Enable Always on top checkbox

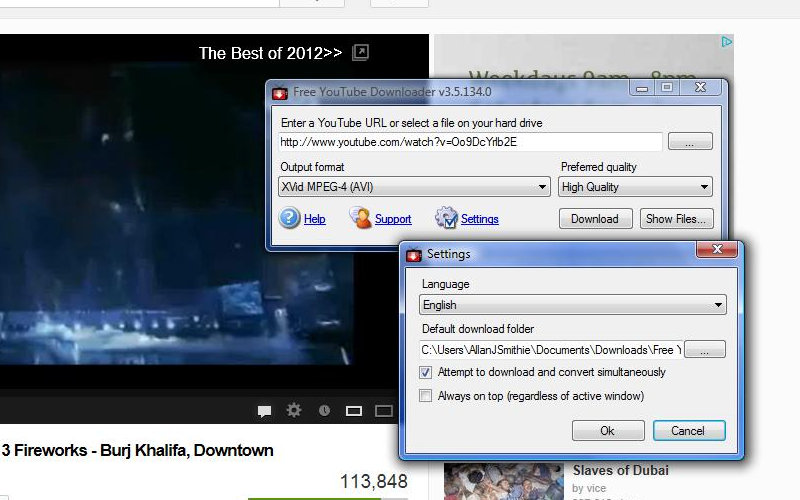(x=426, y=396)
